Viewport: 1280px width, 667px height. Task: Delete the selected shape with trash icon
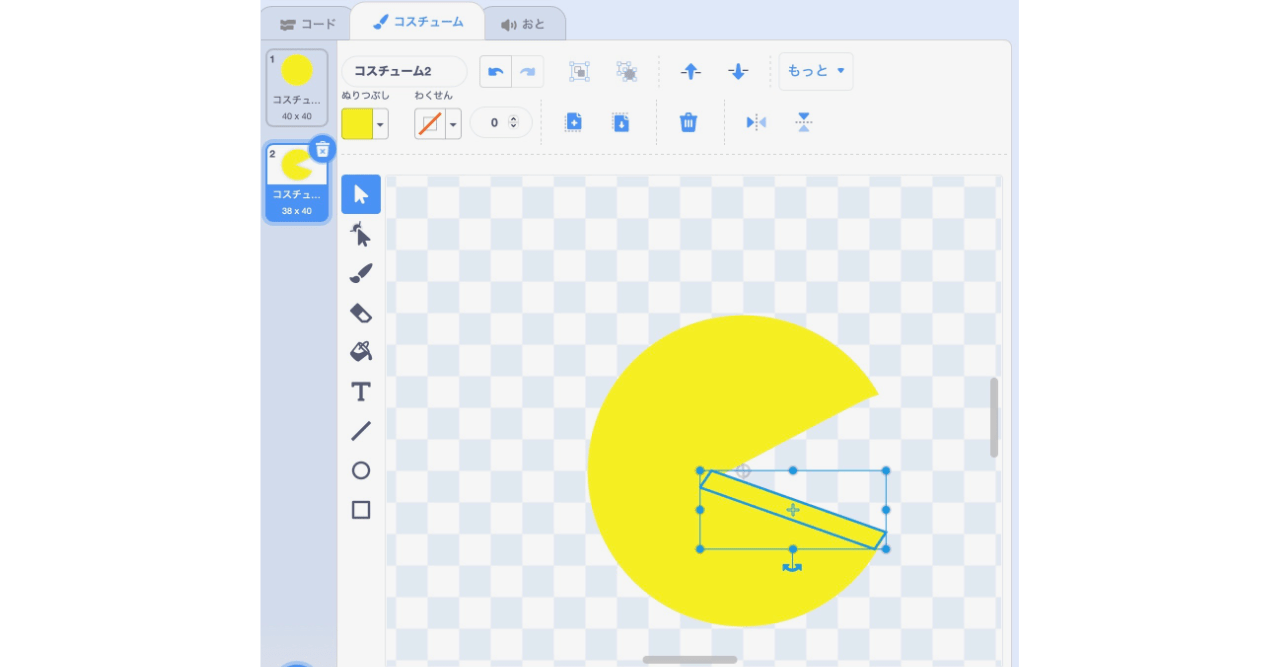click(688, 123)
